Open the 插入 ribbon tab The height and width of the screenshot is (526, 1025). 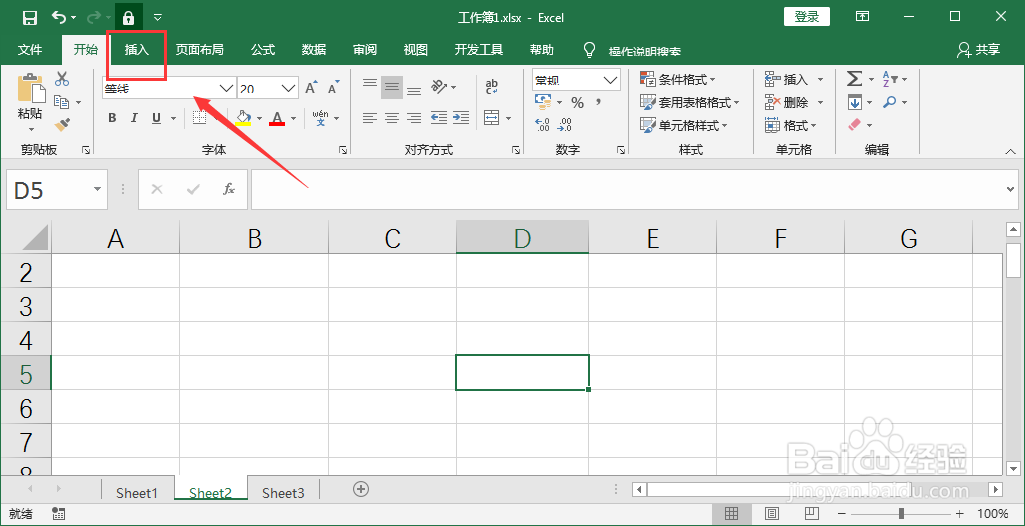click(x=137, y=50)
